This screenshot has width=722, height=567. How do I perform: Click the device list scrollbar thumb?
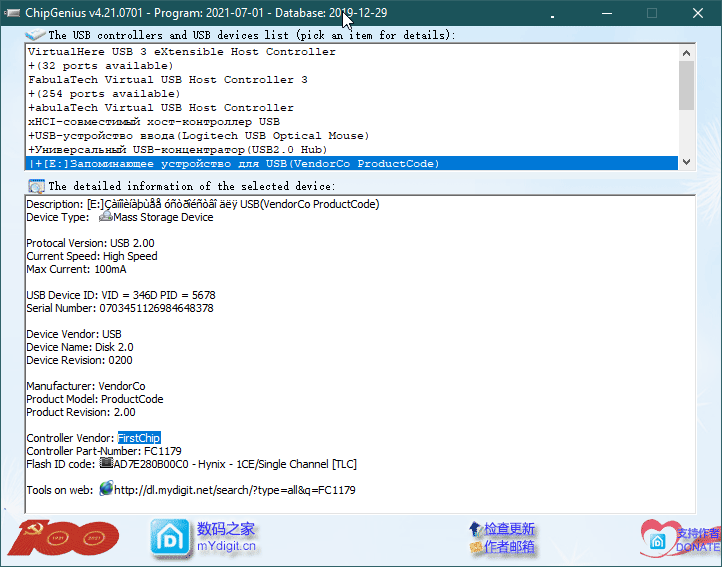point(687,86)
